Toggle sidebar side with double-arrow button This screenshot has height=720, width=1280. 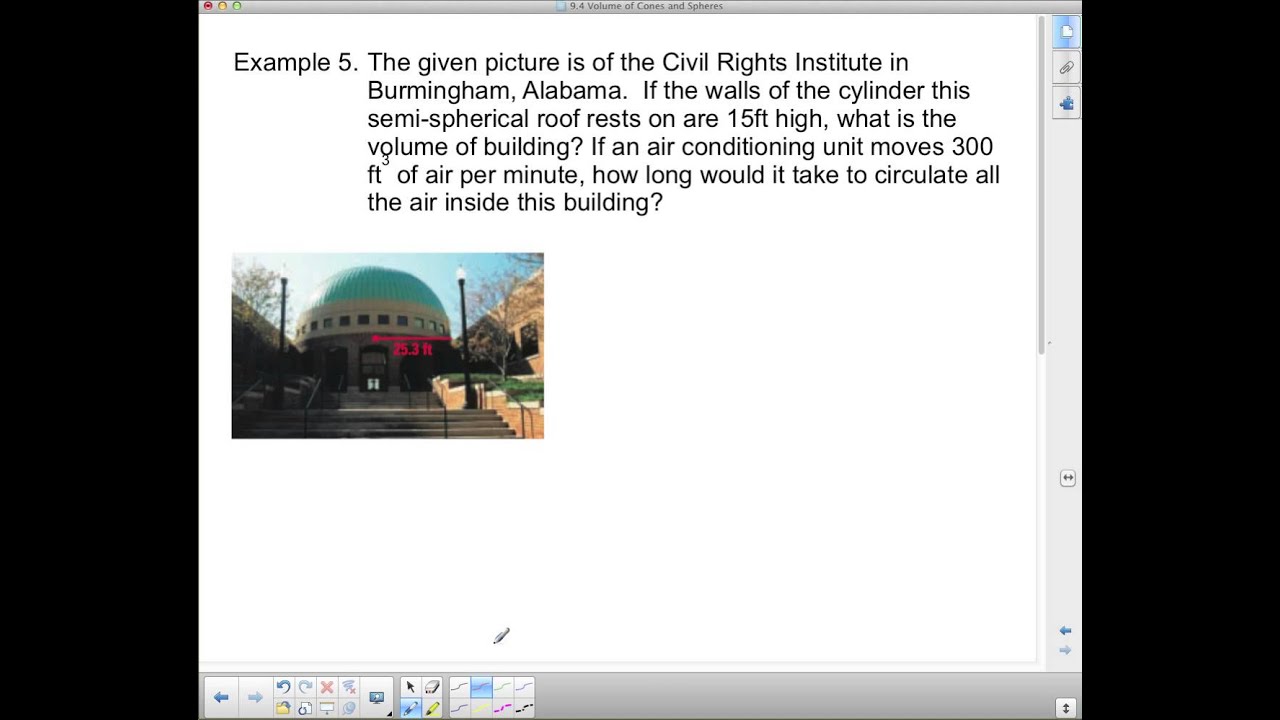click(1067, 478)
